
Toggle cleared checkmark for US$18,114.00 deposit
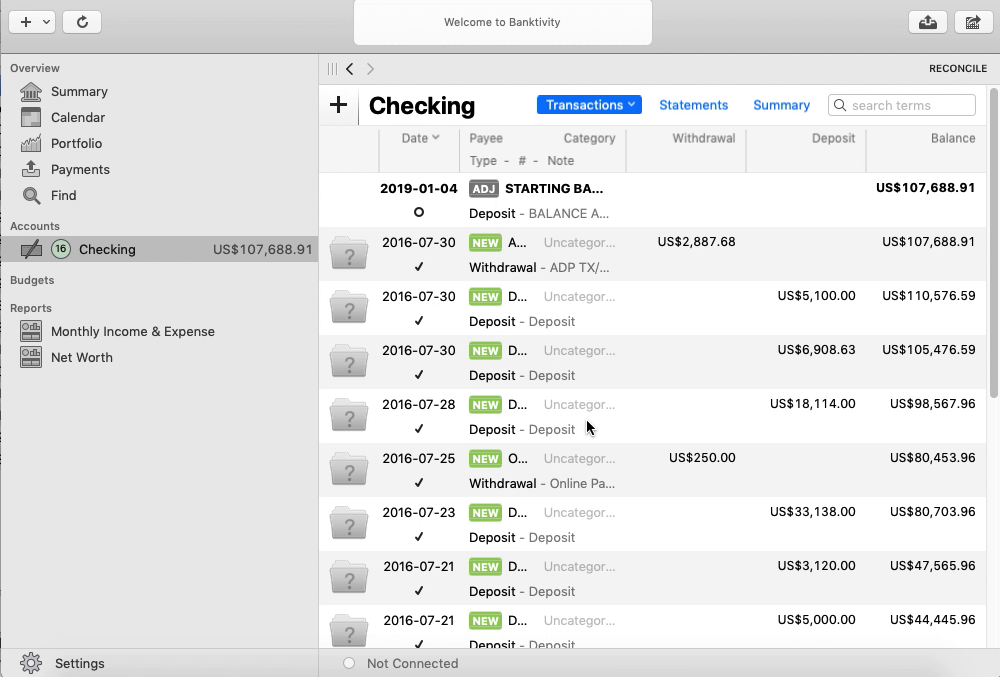point(419,429)
